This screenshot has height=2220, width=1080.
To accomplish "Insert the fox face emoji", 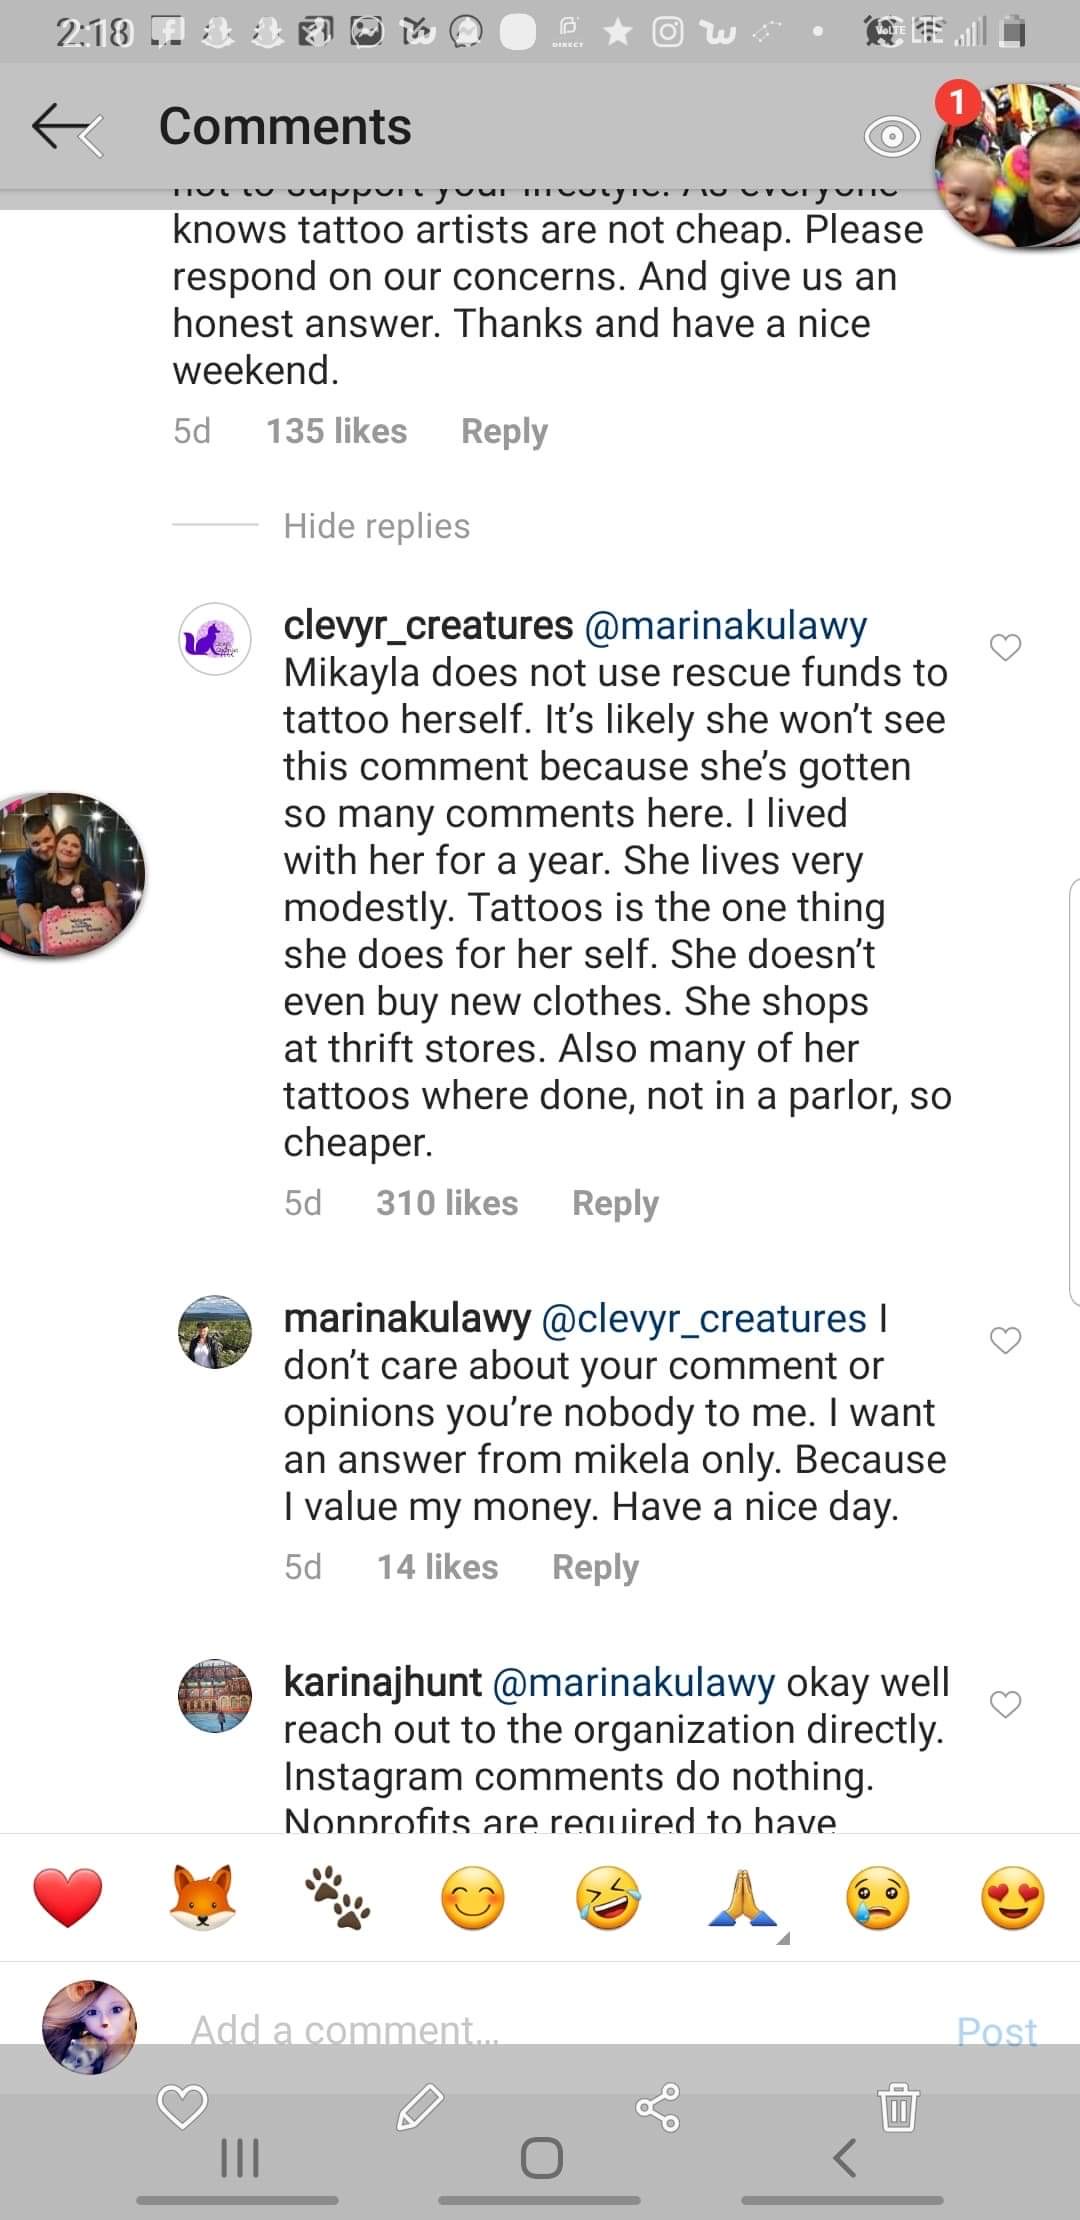I will click(203, 1897).
